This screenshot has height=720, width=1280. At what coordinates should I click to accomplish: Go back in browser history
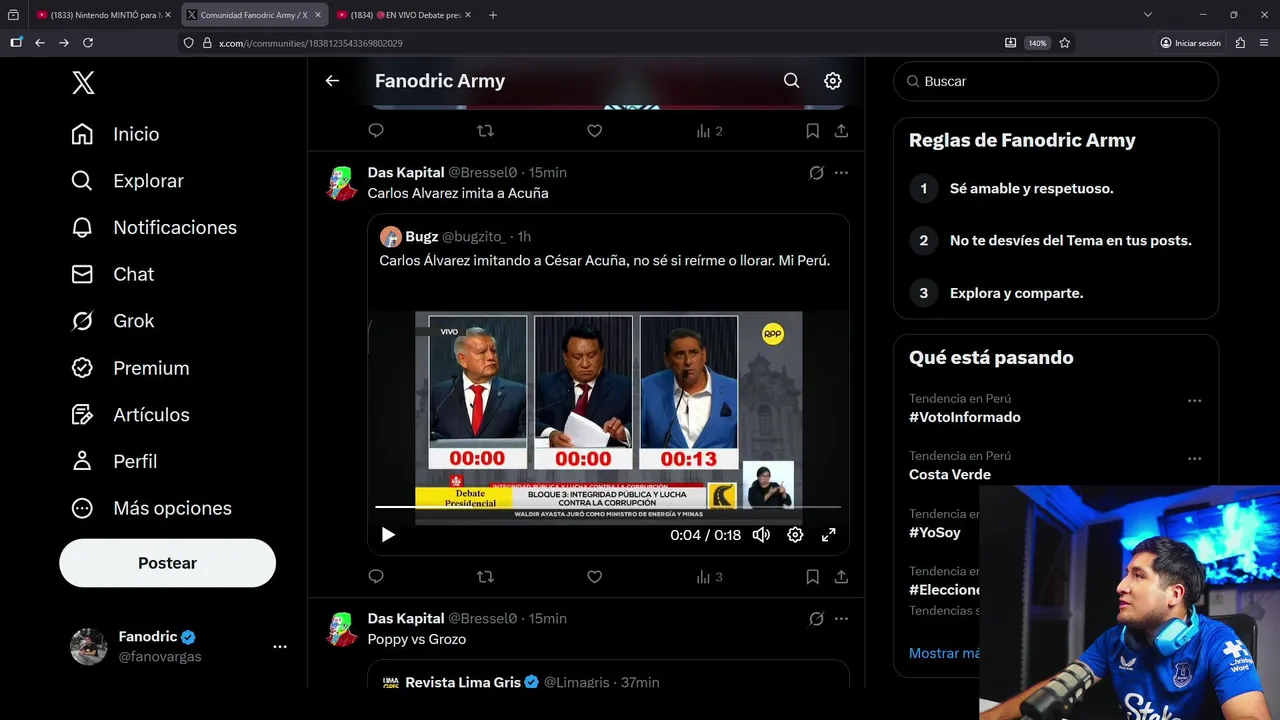[40, 43]
